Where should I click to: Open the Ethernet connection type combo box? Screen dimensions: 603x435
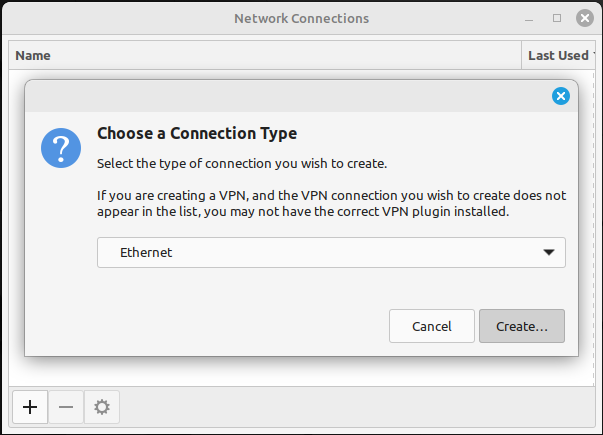pyautogui.click(x=331, y=252)
